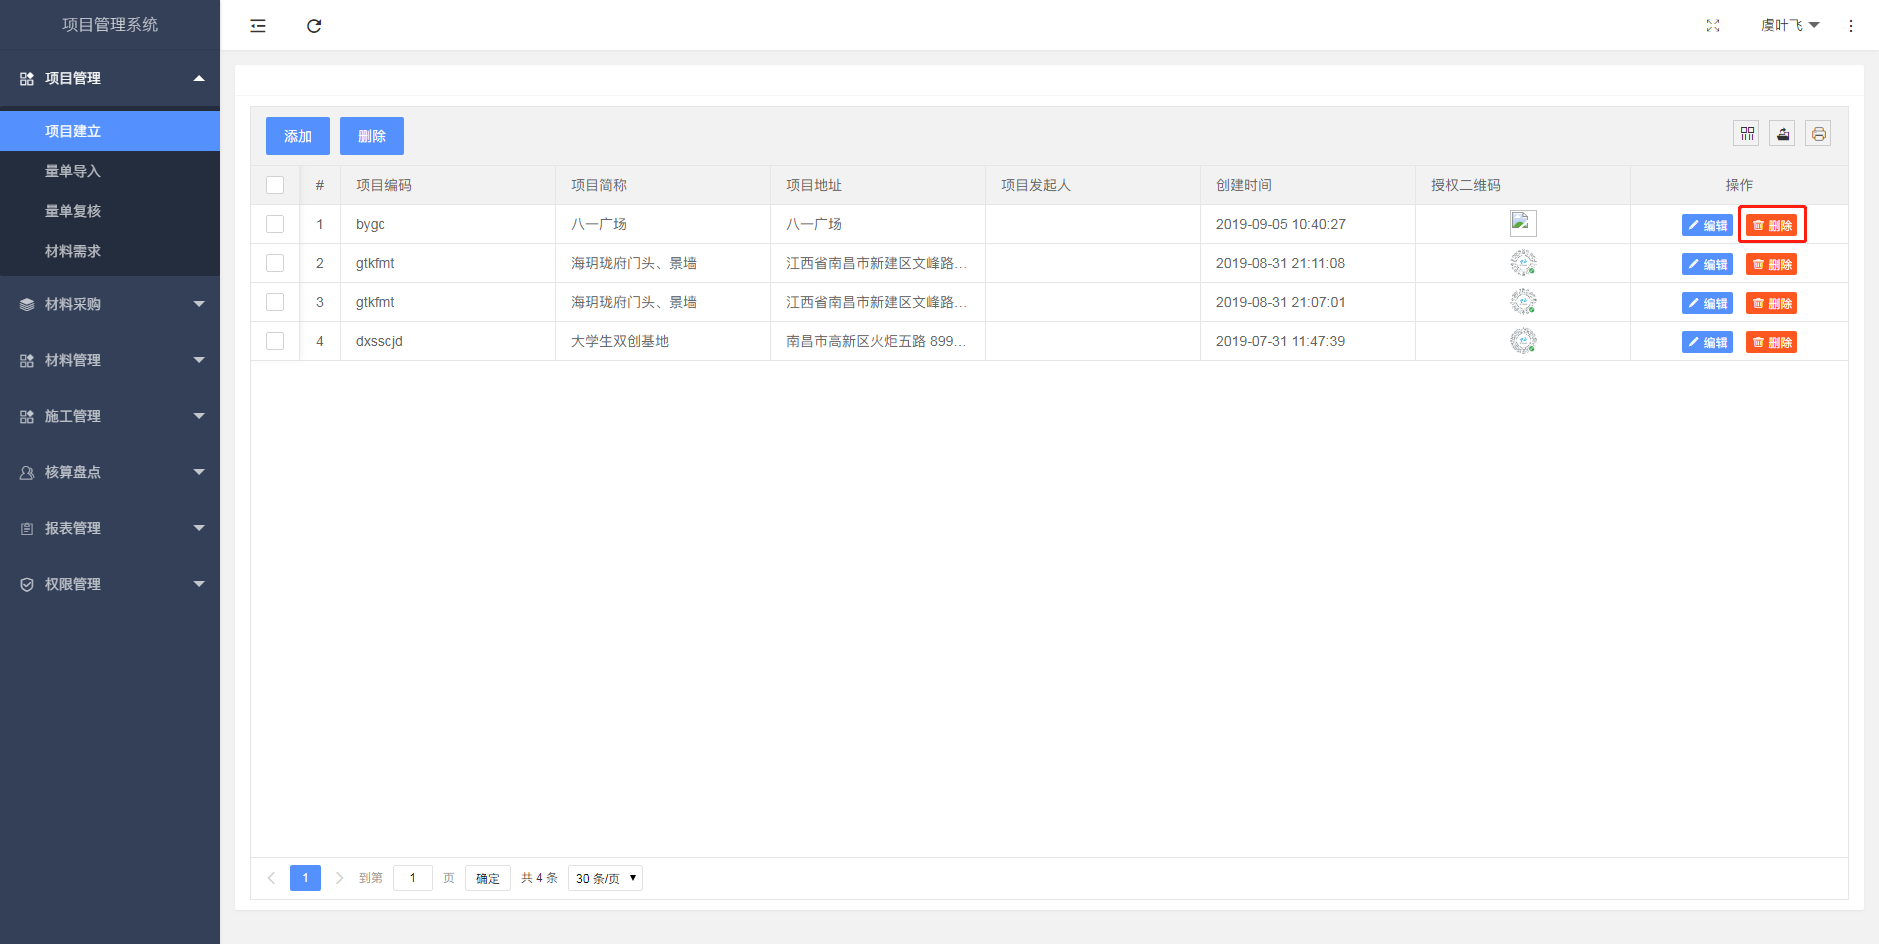Click the 项目管理系统 title logo
This screenshot has width=1879, height=944.
click(x=110, y=25)
